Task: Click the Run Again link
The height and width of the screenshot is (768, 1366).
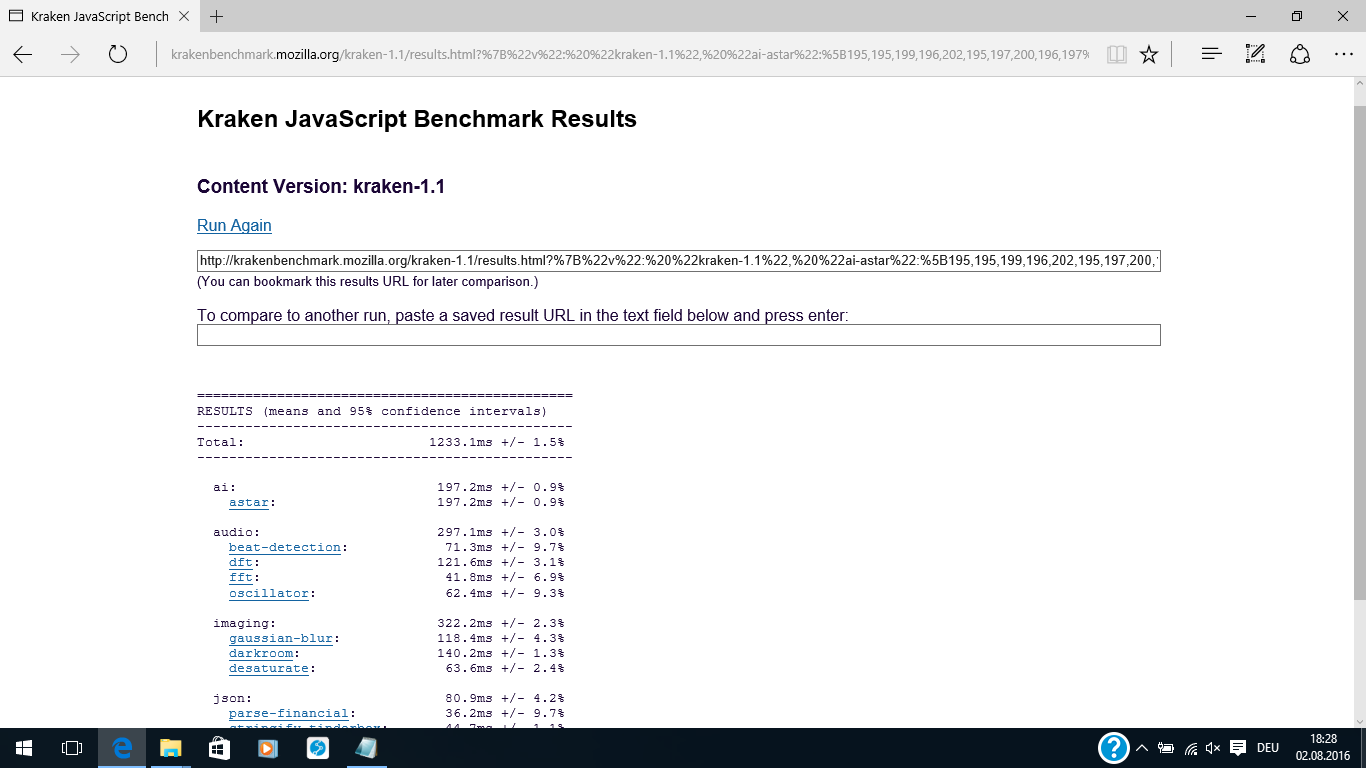Action: pos(234,226)
